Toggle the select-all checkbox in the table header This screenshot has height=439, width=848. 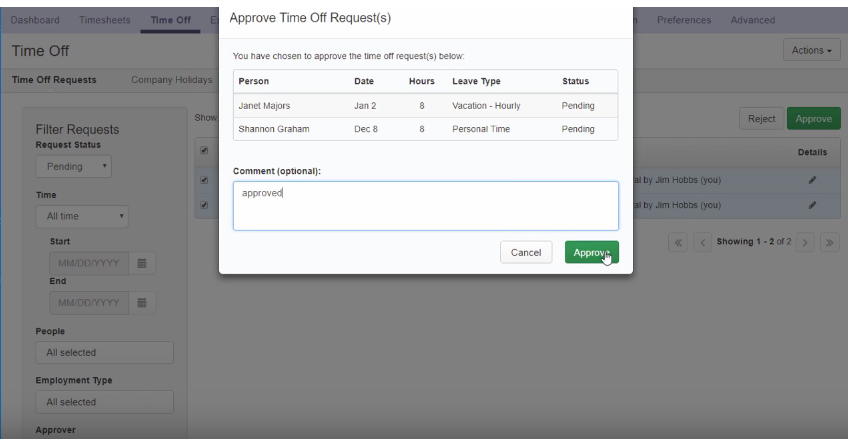pyautogui.click(x=205, y=151)
